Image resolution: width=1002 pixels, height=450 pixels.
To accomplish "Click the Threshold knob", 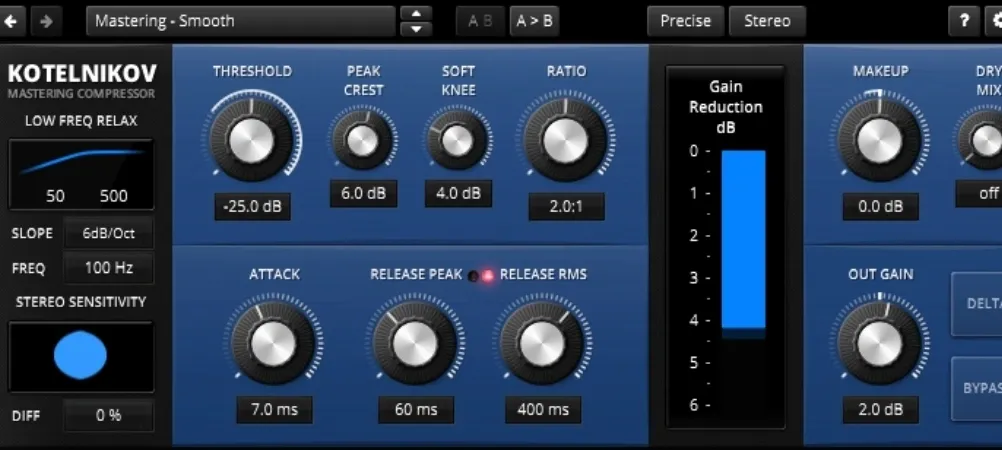I will coord(251,141).
